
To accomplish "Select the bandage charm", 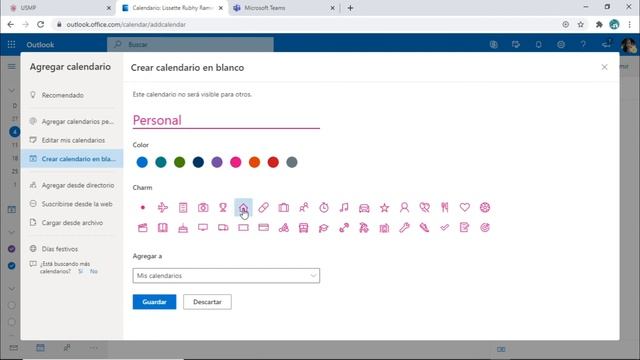I will coord(263,207).
